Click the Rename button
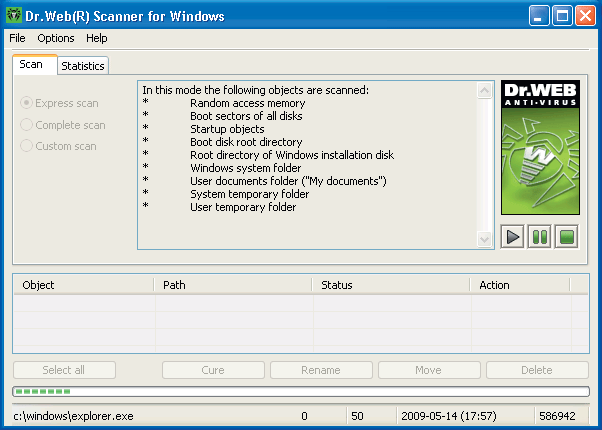Image resolution: width=602 pixels, height=430 pixels. 321,370
